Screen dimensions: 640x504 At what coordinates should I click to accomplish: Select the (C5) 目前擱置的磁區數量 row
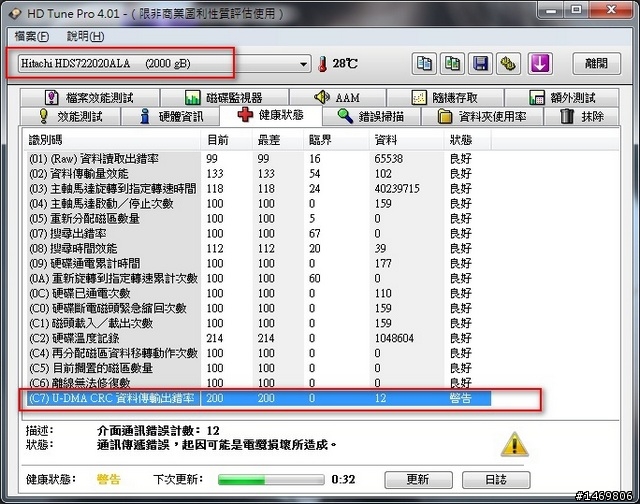[259, 368]
